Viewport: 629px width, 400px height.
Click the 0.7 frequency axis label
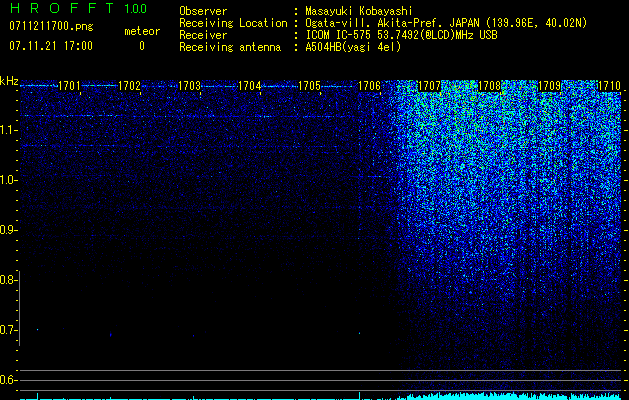coord(7,330)
